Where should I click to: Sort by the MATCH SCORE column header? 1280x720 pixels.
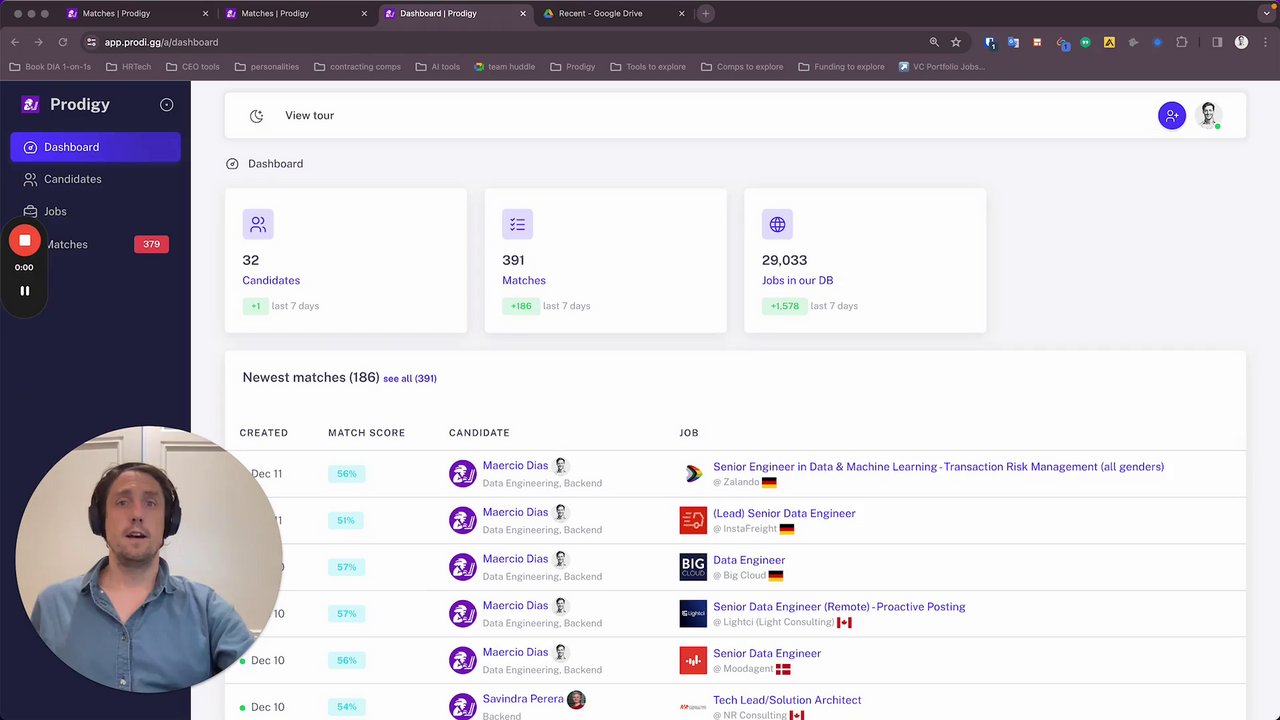coord(366,433)
